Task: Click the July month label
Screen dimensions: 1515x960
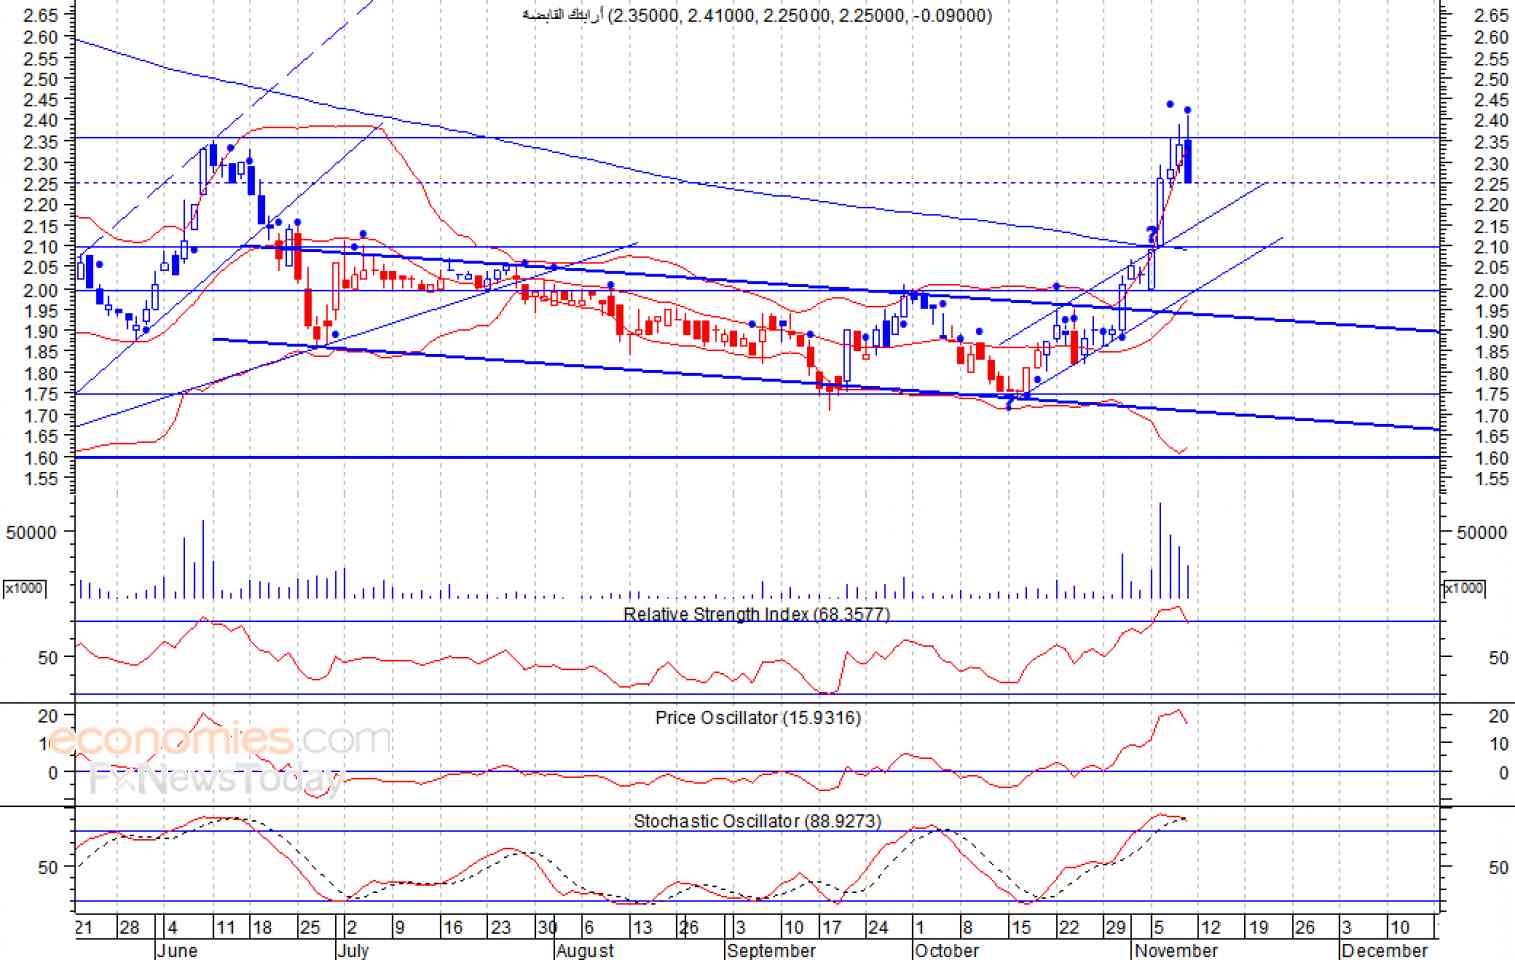Action: pos(353,950)
